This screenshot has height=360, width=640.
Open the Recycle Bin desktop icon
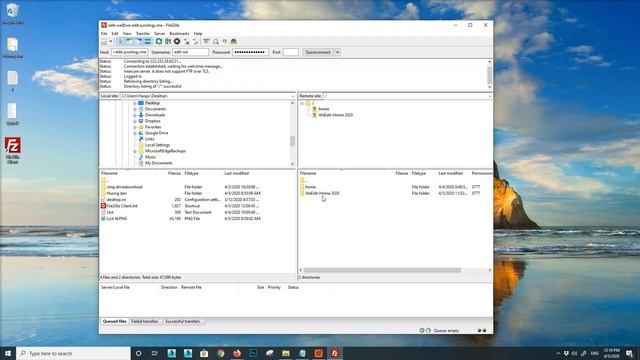click(x=13, y=13)
